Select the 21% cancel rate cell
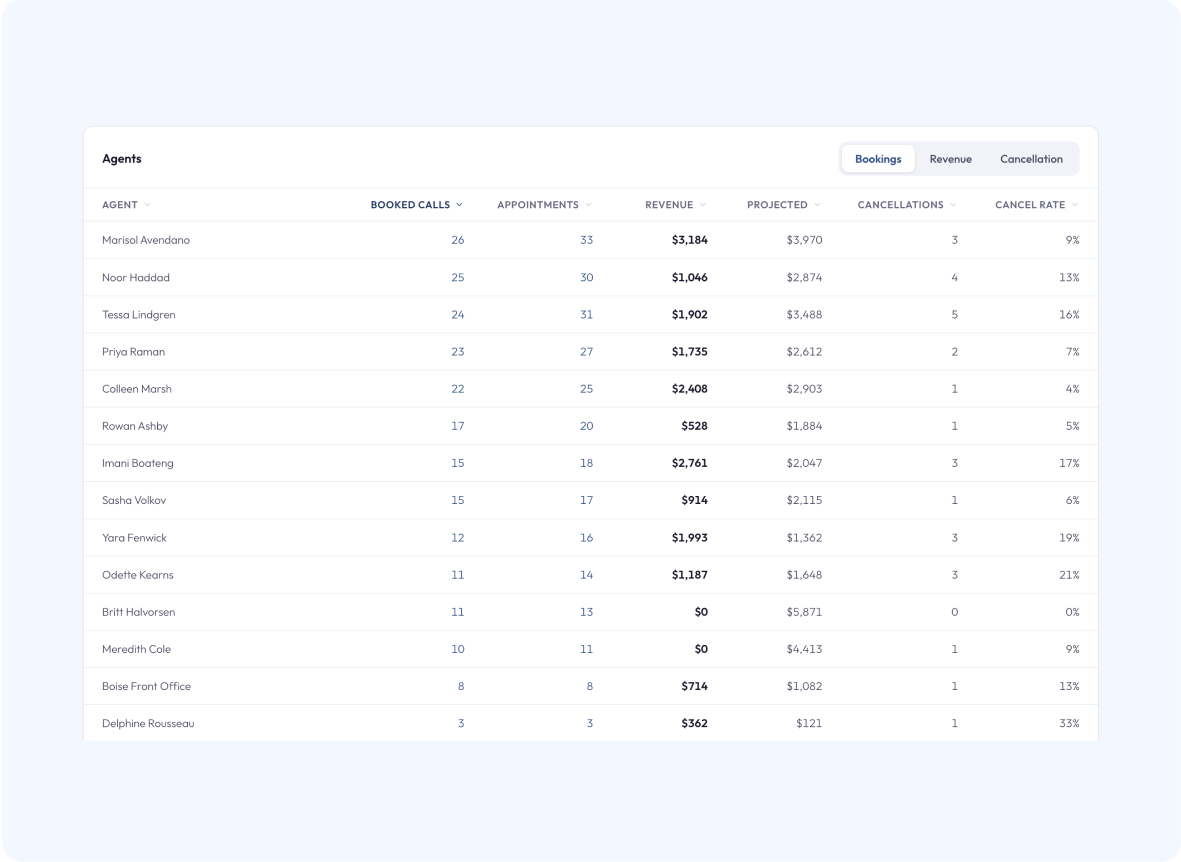The width and height of the screenshot is (1181, 862). click(x=1069, y=575)
